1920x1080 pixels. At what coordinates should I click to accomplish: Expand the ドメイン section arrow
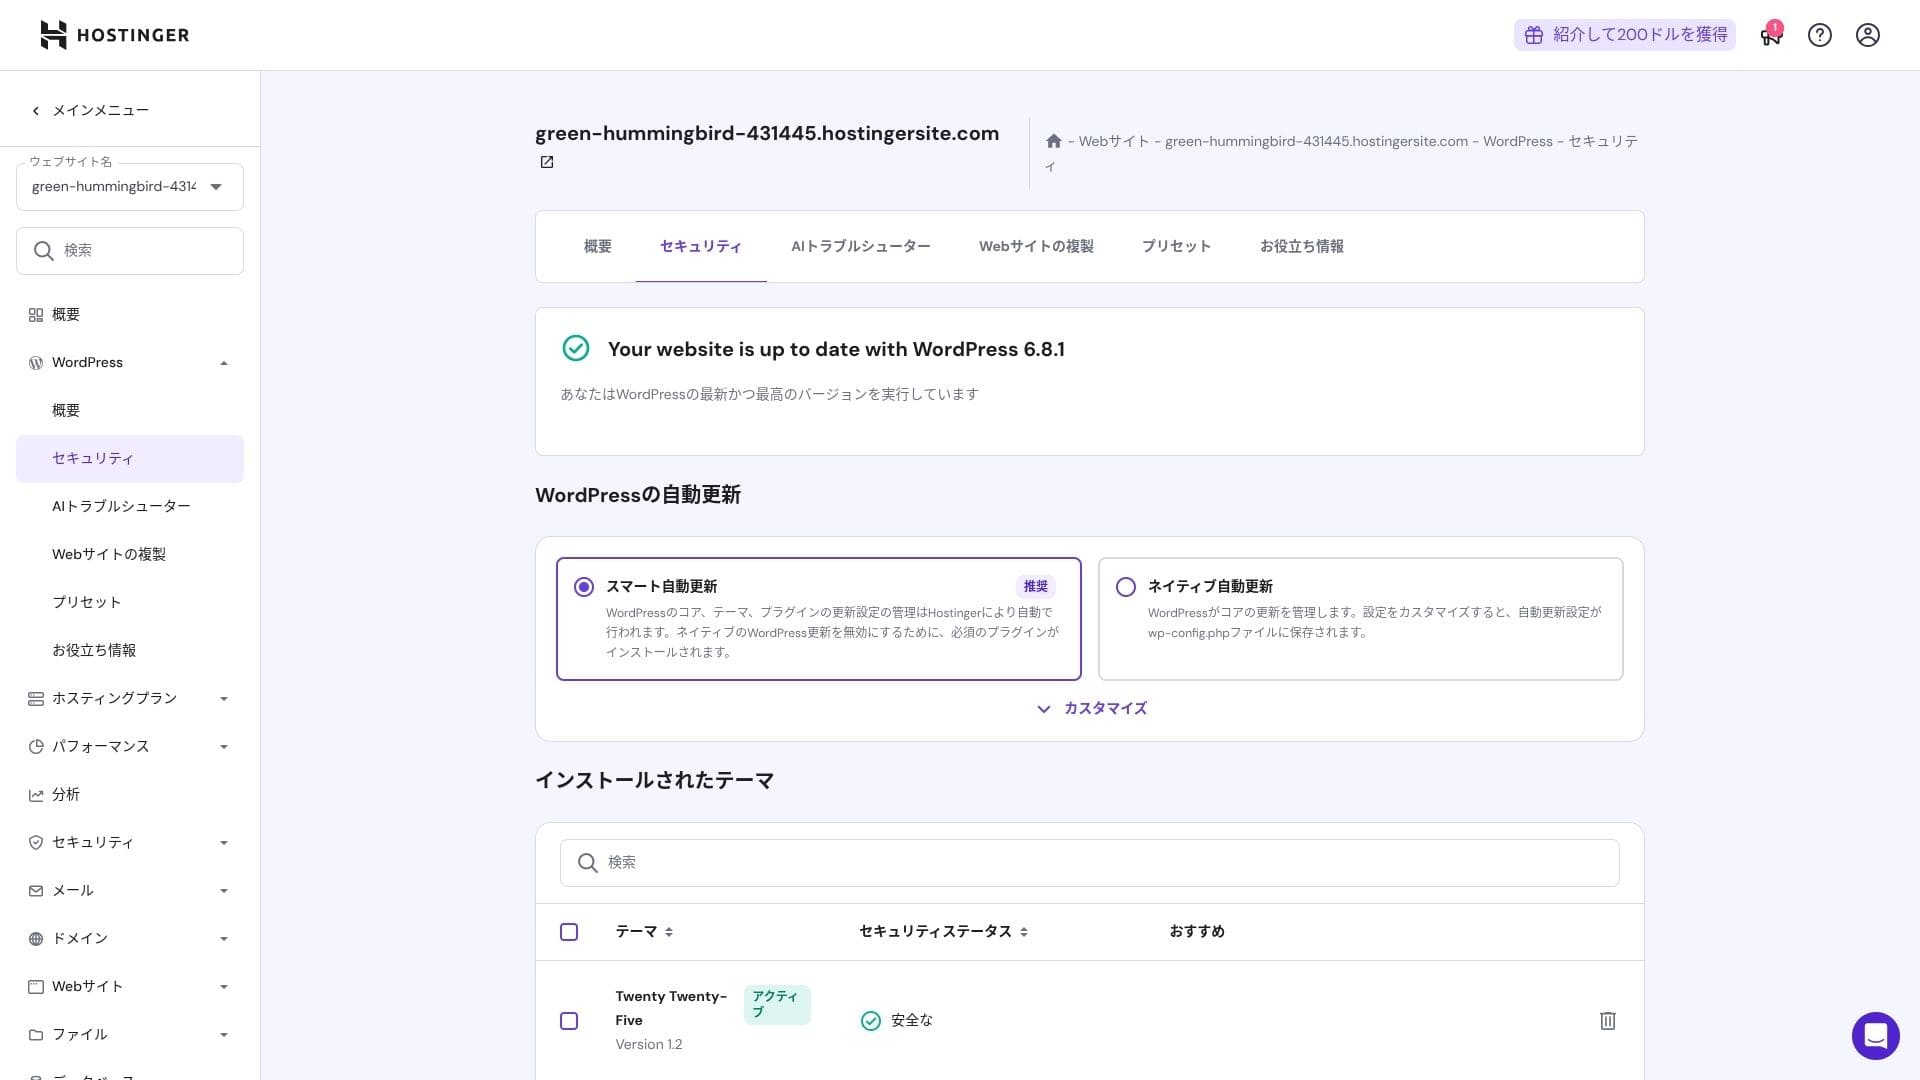point(224,939)
